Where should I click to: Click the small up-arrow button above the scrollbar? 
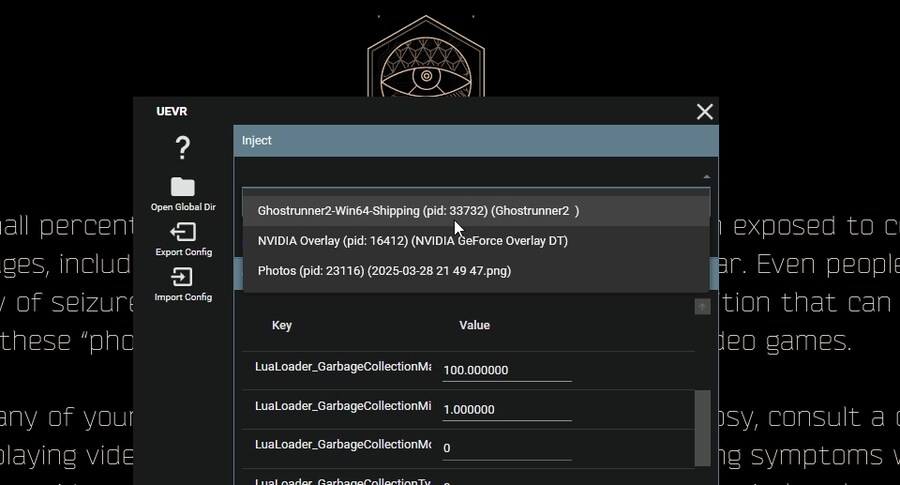[x=702, y=306]
